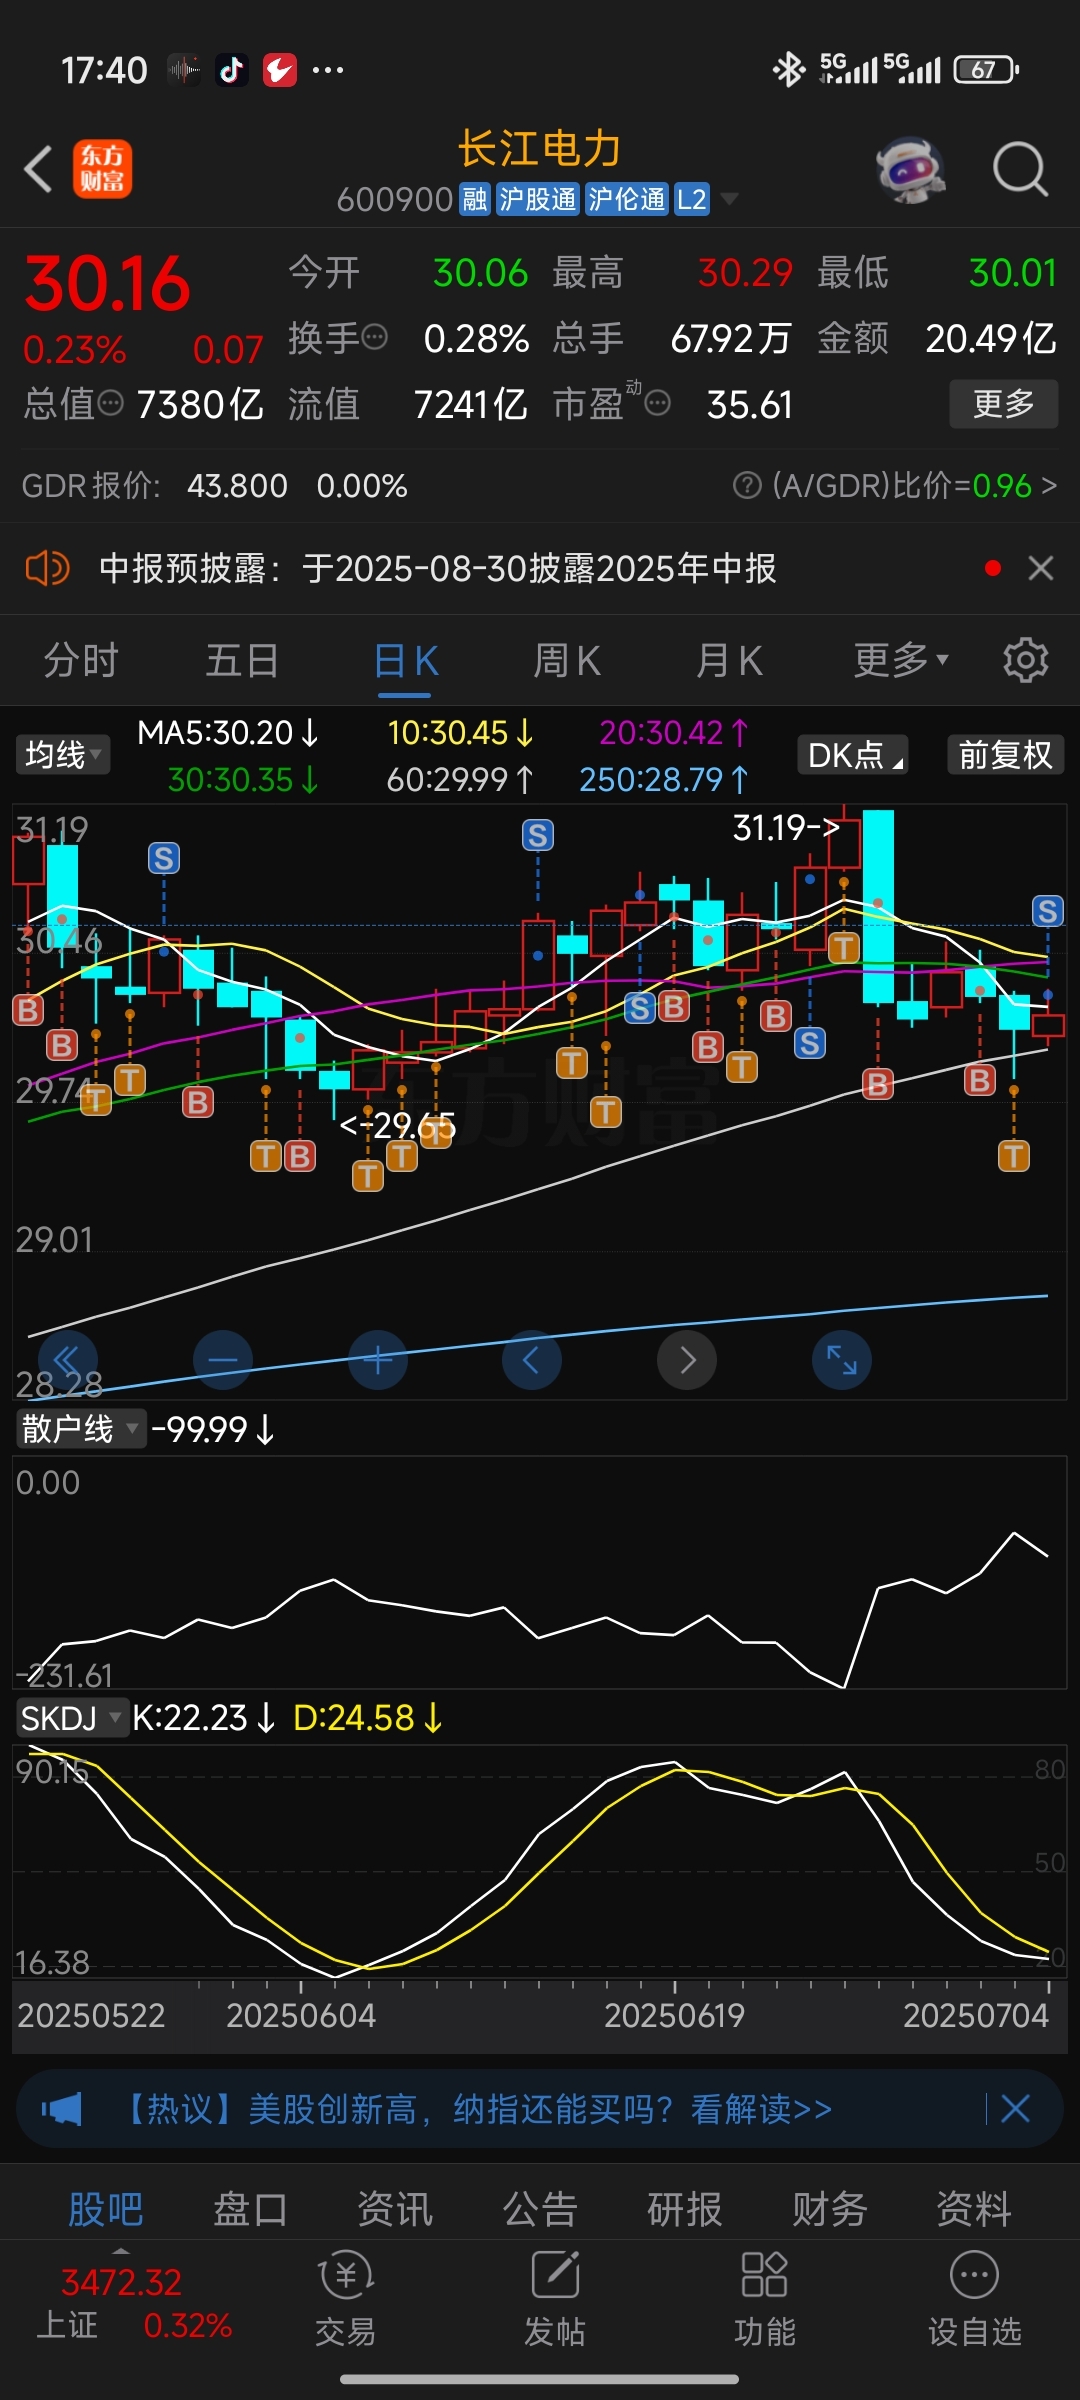Tap 250:28.79 moving average value
1080x2400 pixels.
click(664, 779)
